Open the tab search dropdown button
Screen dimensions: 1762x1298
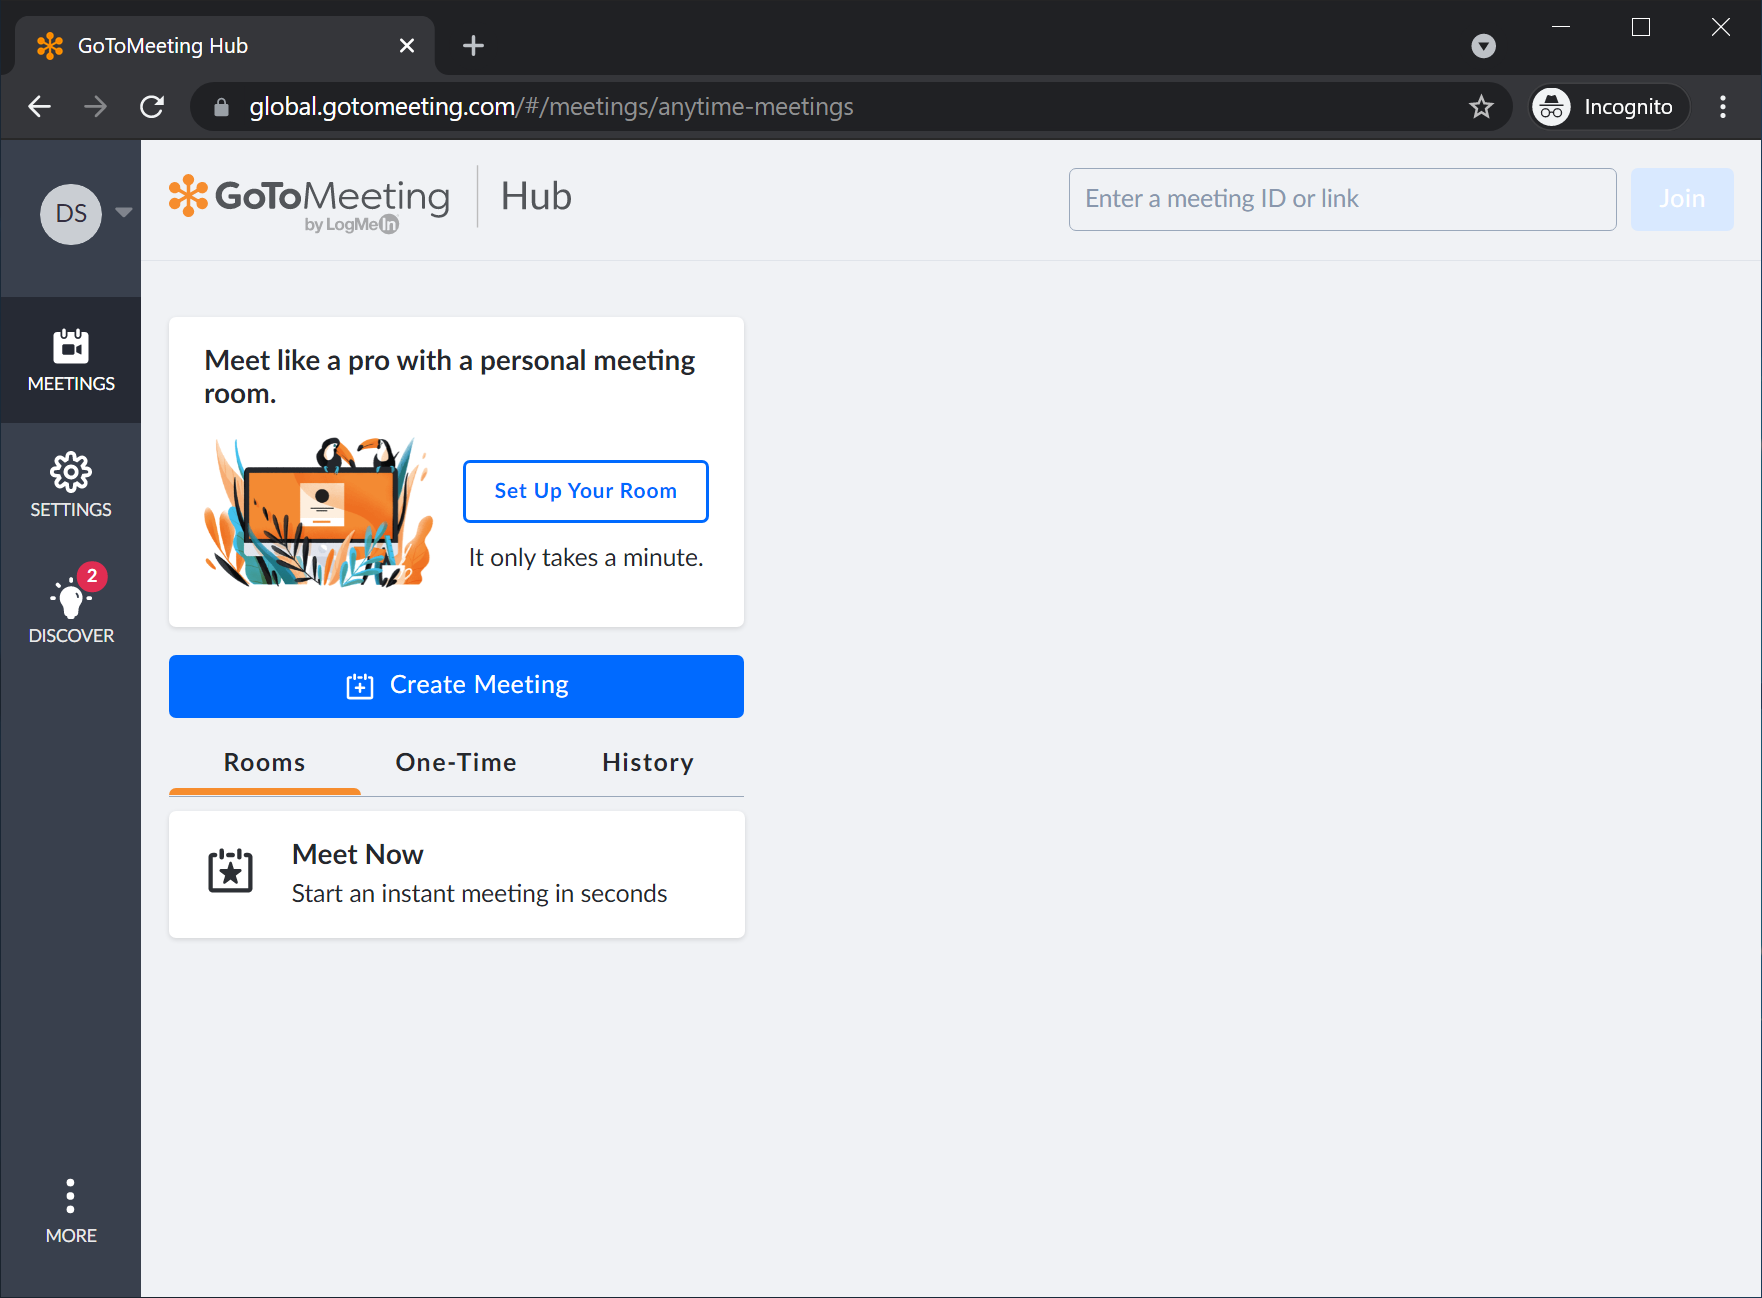pyautogui.click(x=1483, y=46)
